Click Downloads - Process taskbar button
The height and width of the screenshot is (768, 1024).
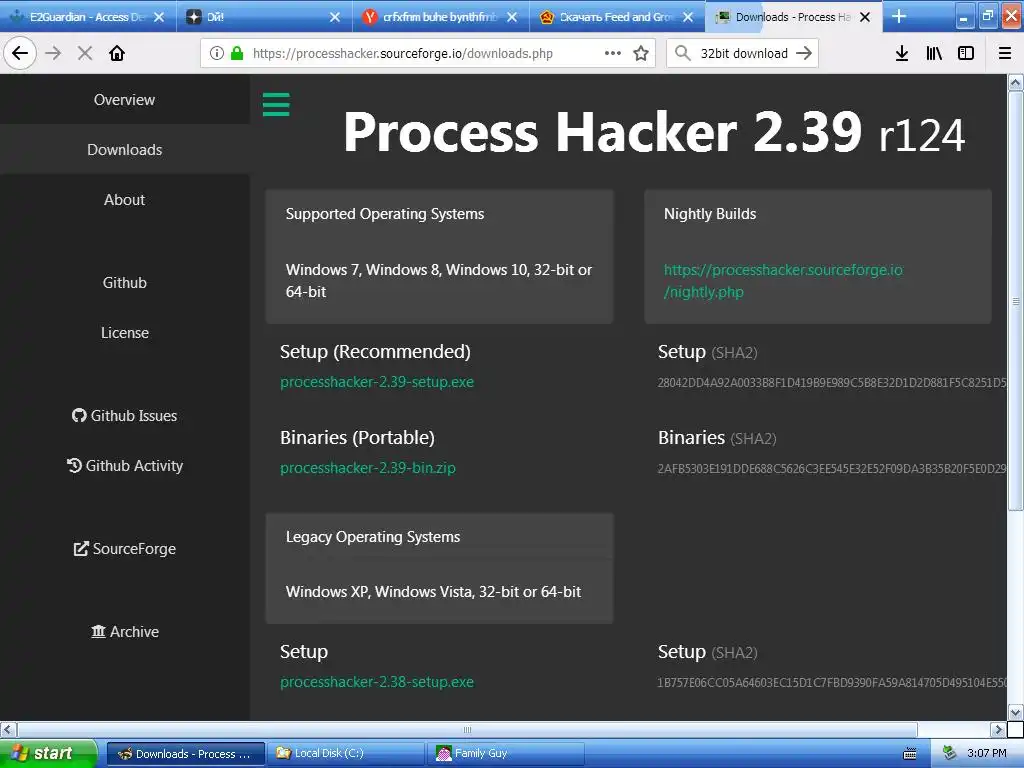tap(186, 753)
